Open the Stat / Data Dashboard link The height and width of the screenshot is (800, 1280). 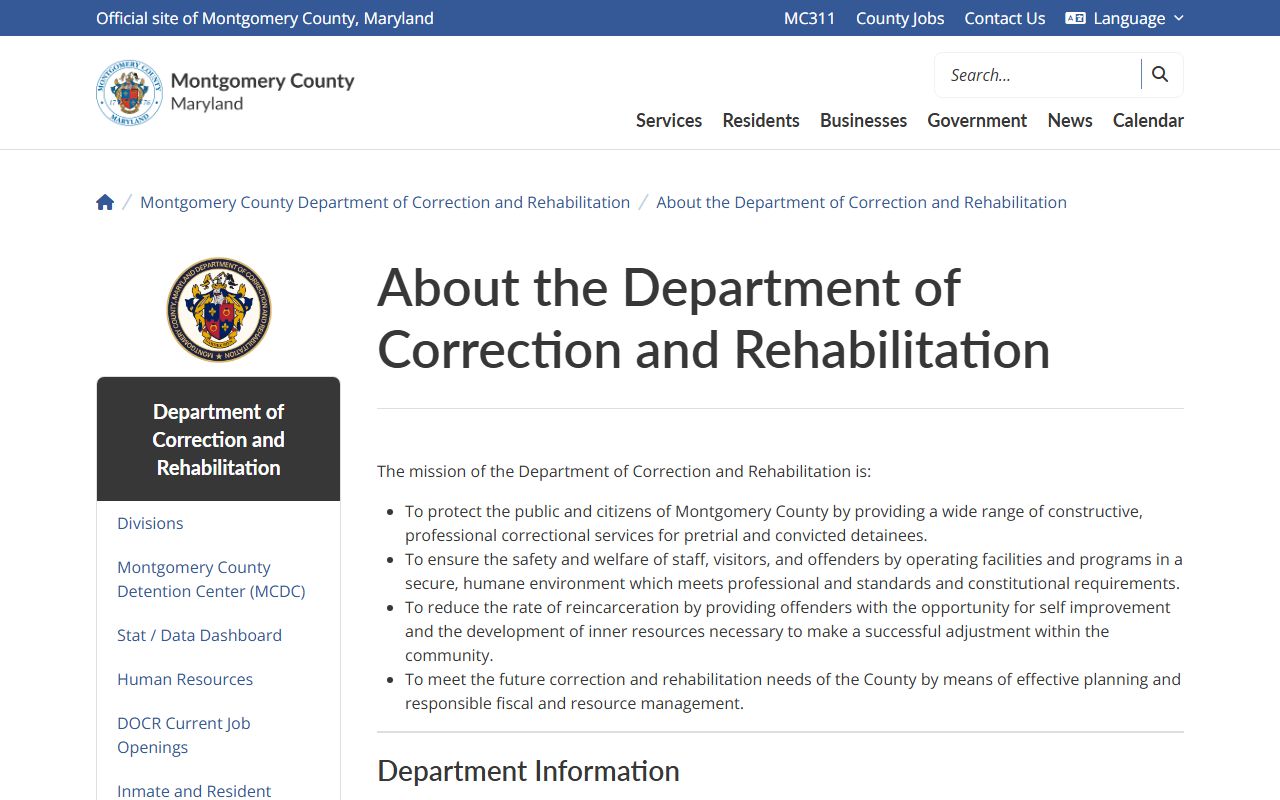pyautogui.click(x=199, y=635)
